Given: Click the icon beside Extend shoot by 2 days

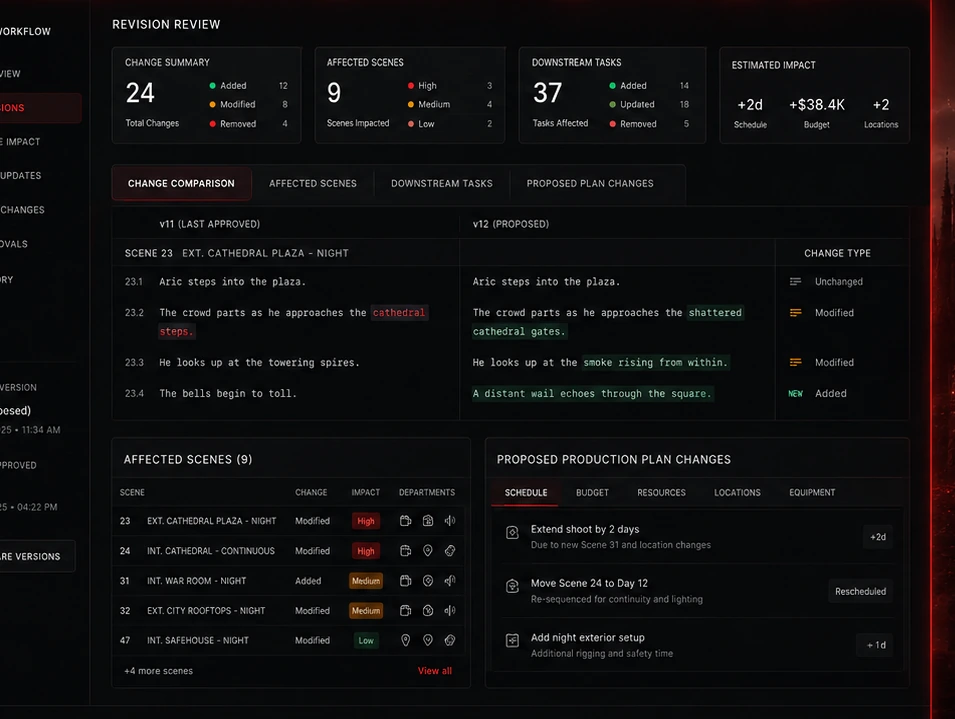Looking at the screenshot, I should 512,532.
